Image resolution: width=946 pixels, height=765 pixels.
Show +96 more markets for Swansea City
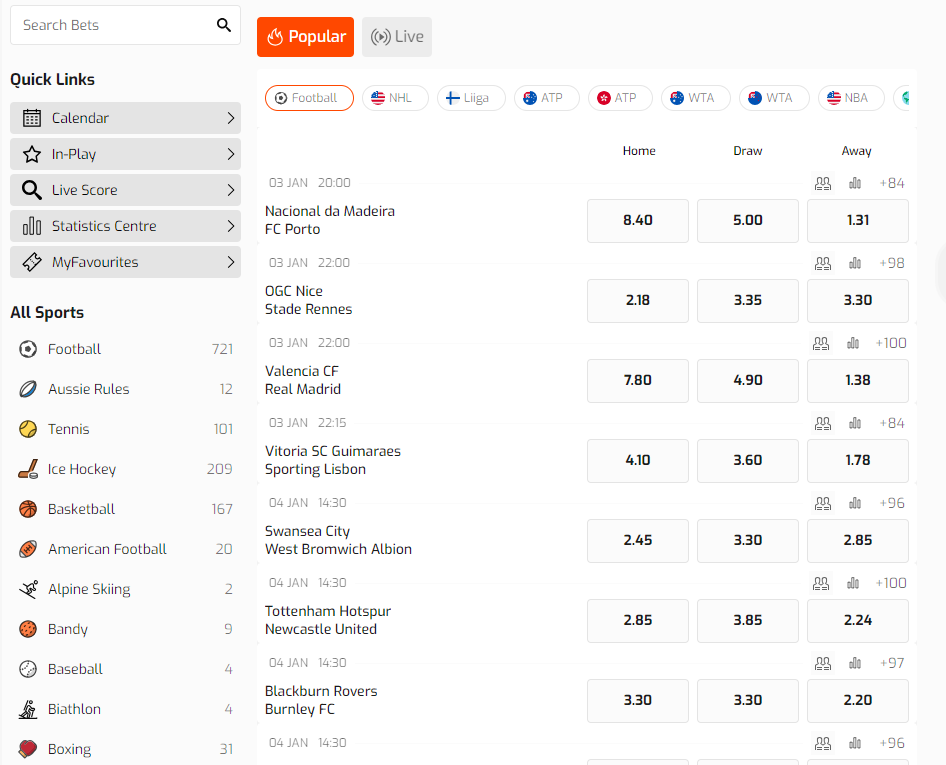pyautogui.click(x=892, y=503)
